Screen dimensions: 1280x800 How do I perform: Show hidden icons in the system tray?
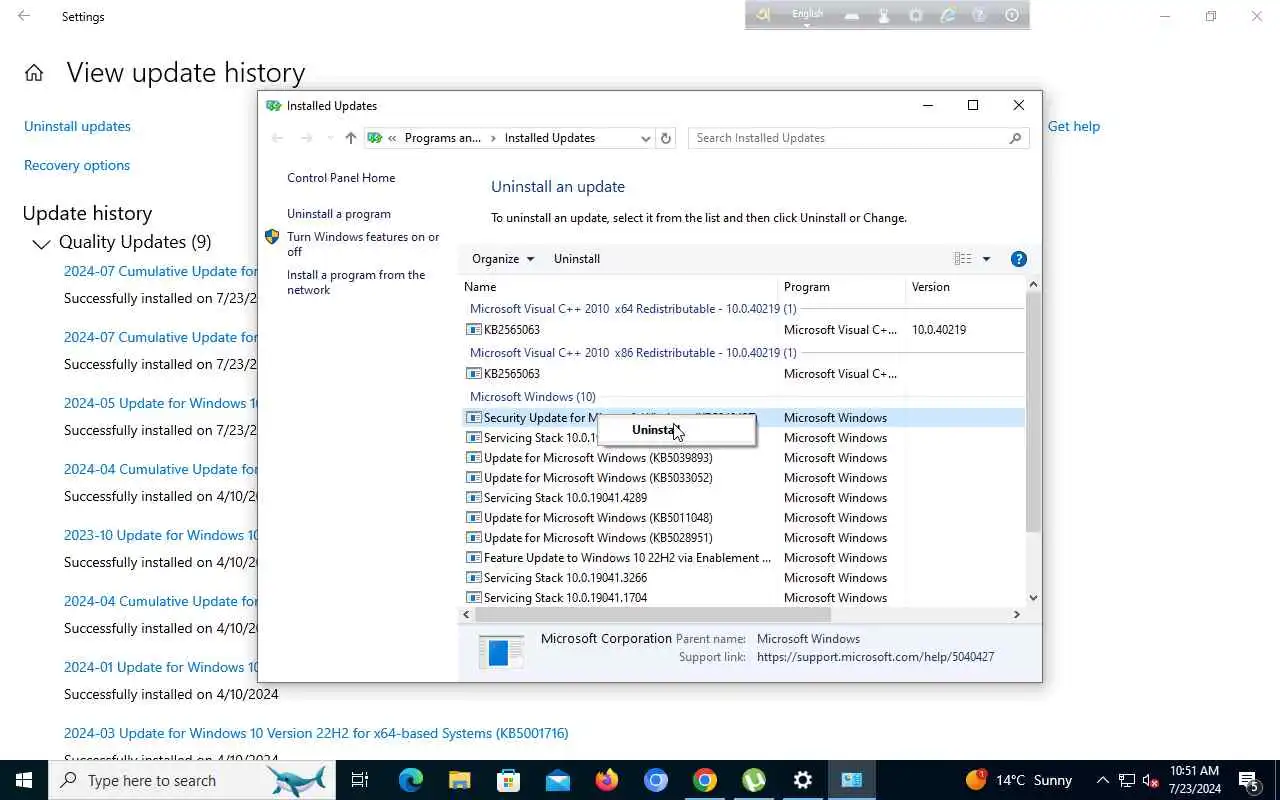click(1103, 780)
